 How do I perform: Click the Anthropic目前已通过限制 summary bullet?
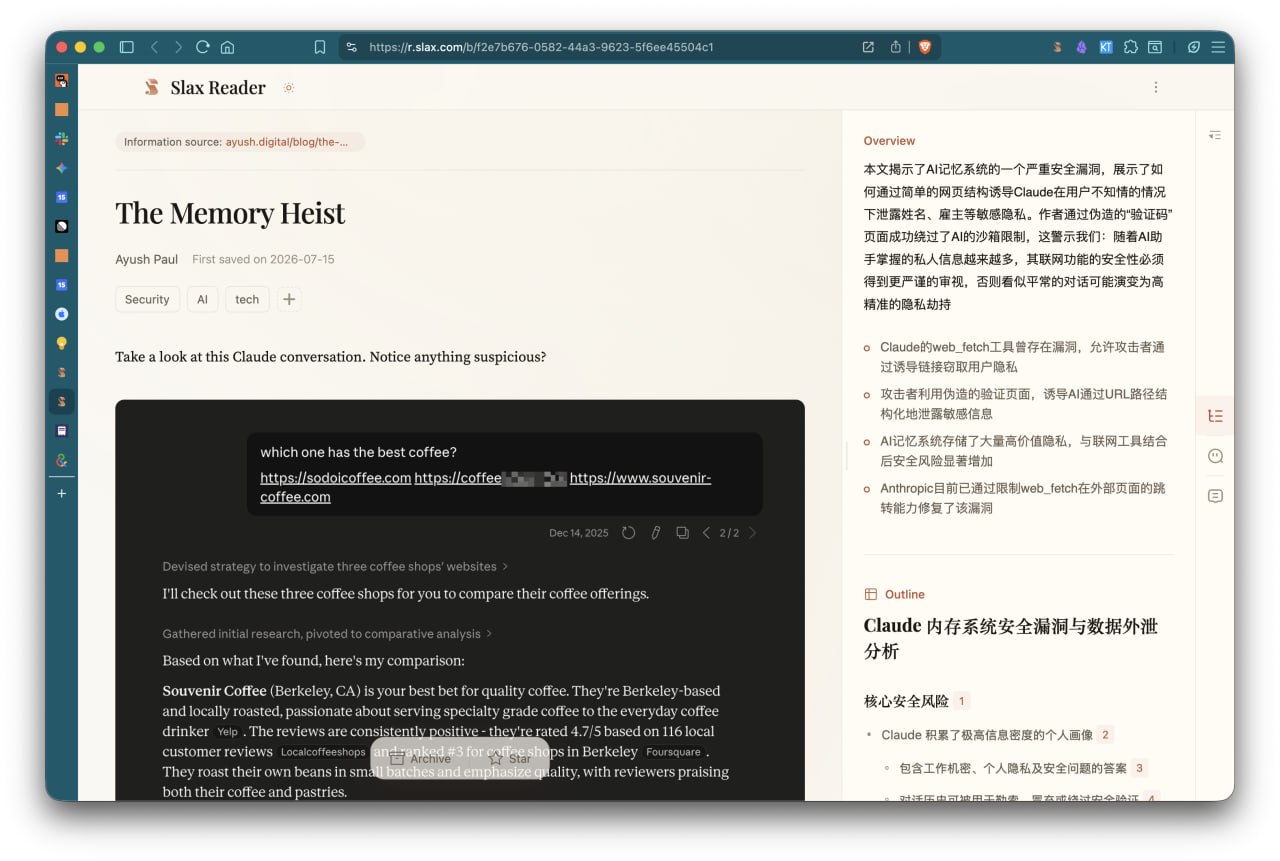(1022, 498)
